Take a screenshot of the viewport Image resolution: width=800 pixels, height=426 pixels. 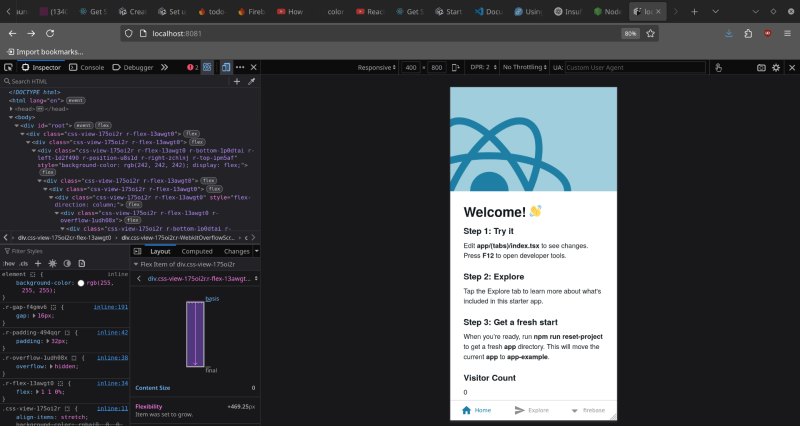click(x=761, y=67)
